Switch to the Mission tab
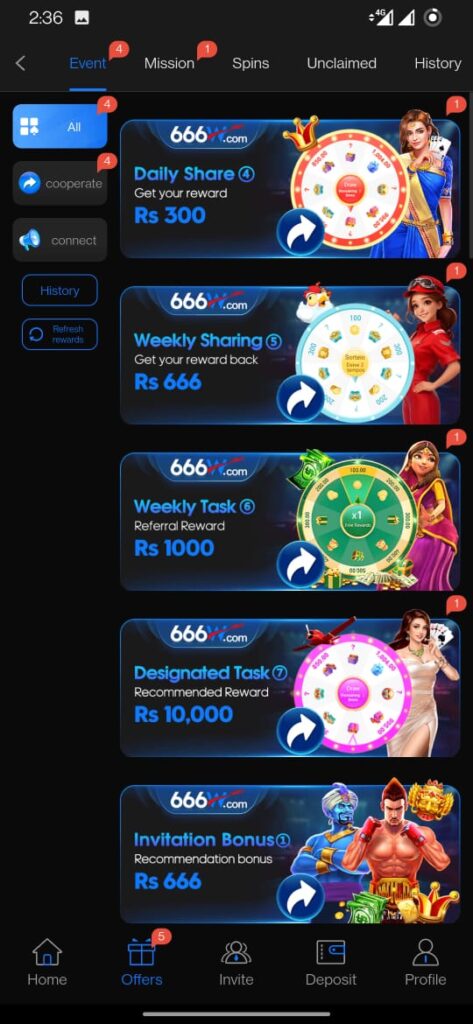The width and height of the screenshot is (473, 1024). tap(169, 63)
